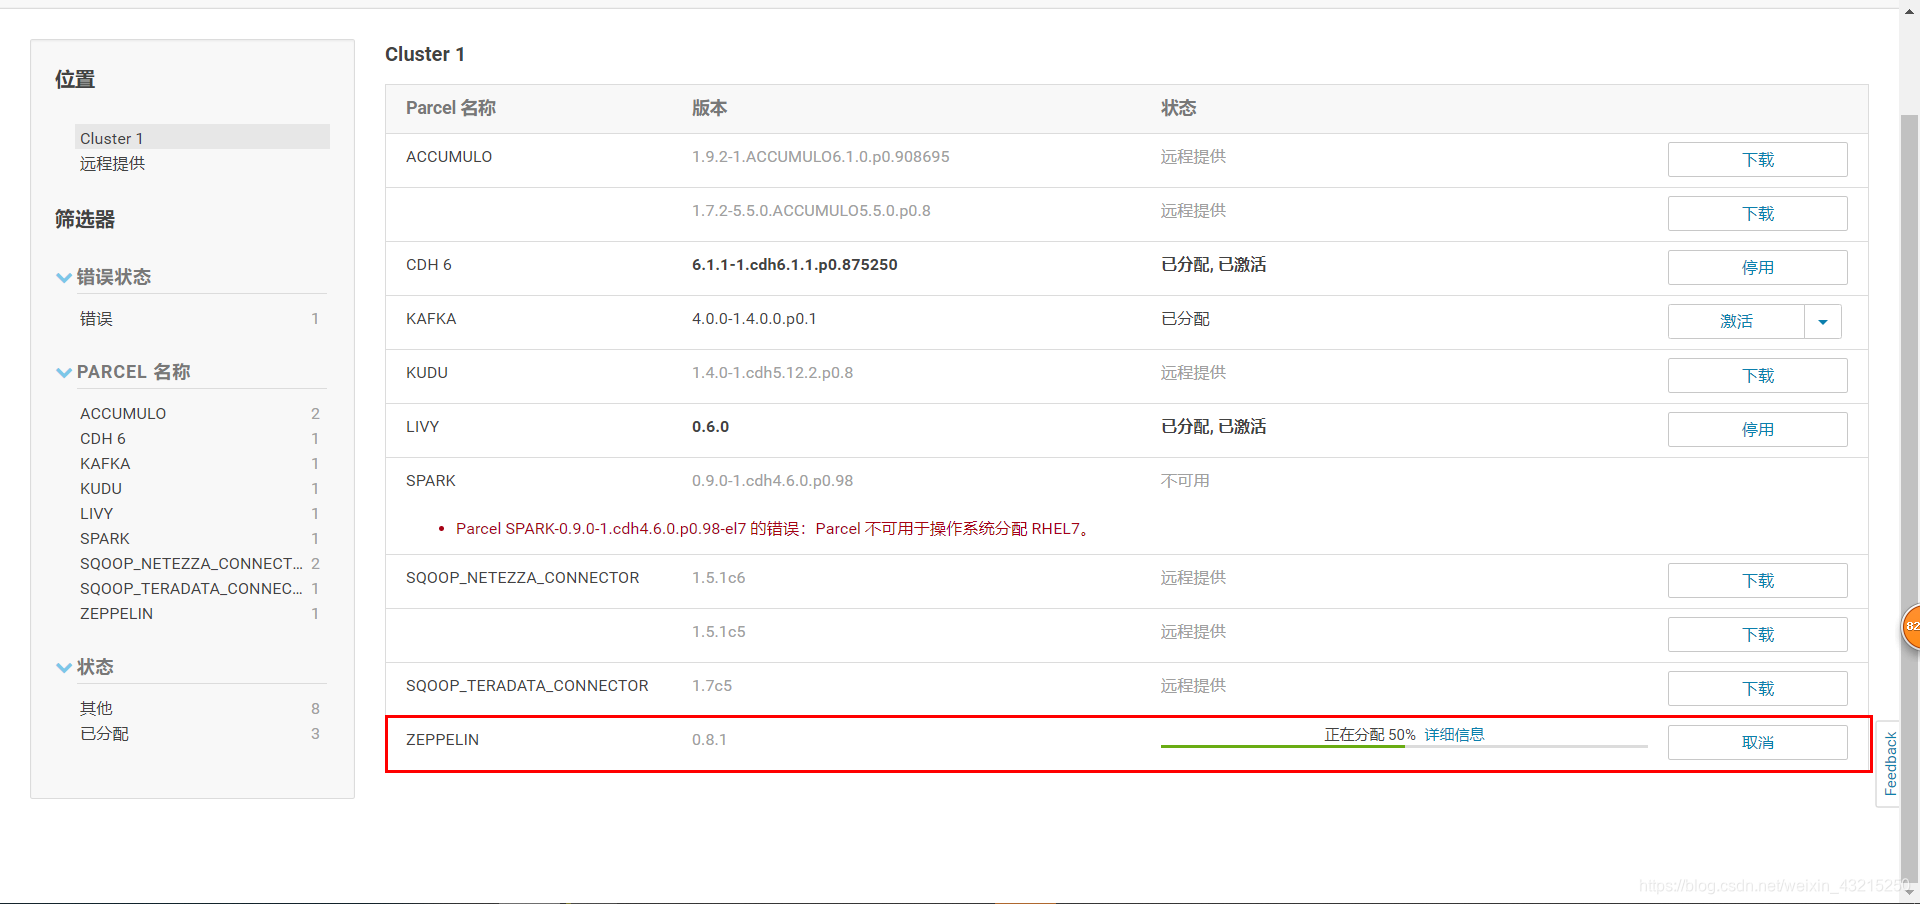
Task: Open 详细信息 link for ZEPPELIN
Action: coord(1454,735)
